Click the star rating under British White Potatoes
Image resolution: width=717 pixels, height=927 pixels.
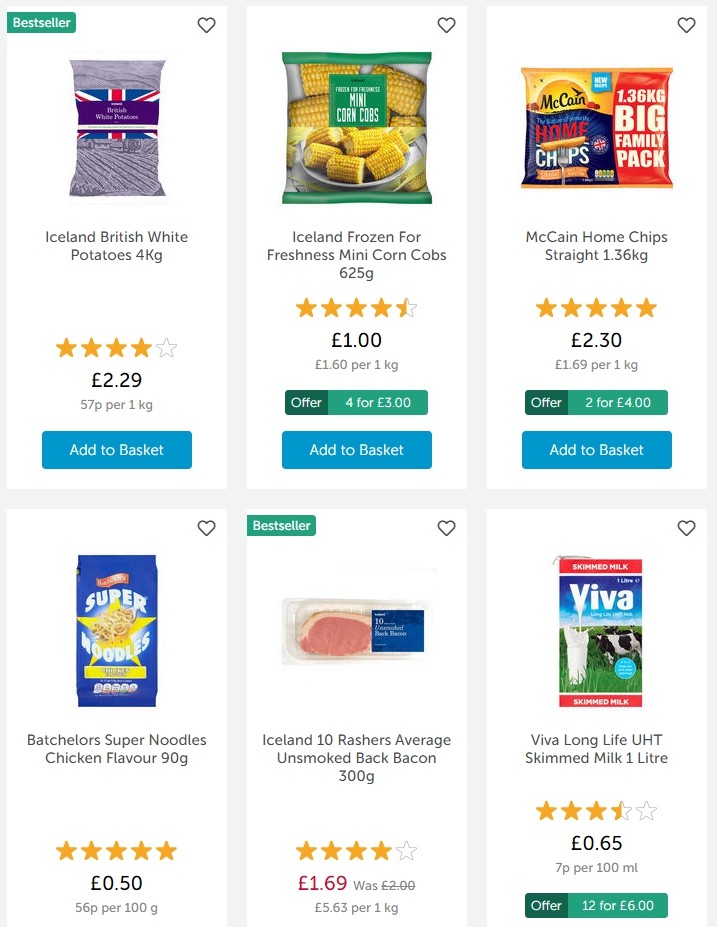tap(116, 348)
